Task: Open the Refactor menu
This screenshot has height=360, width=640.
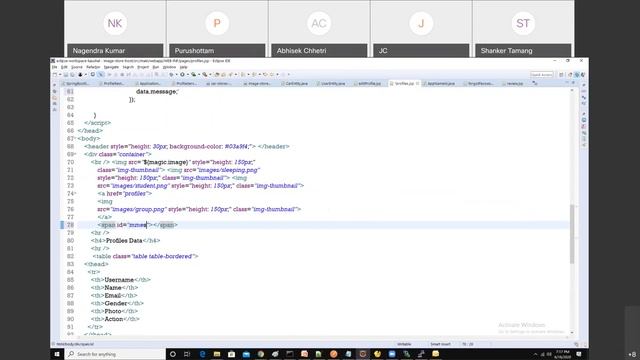Action: [x=93, y=67]
